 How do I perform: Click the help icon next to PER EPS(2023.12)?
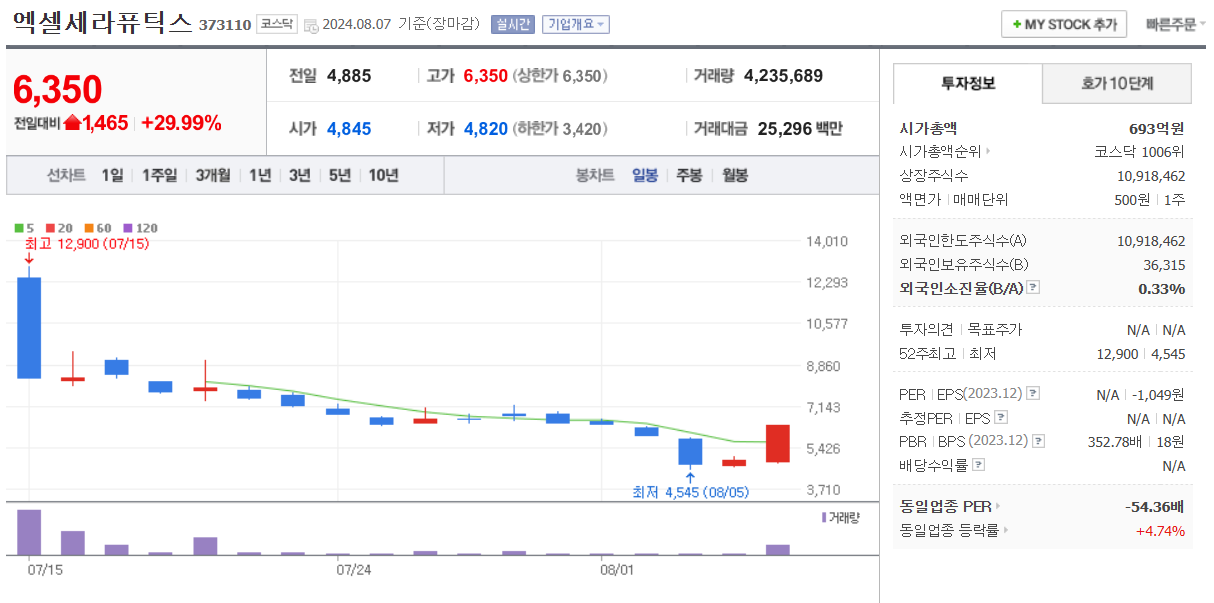1033,394
